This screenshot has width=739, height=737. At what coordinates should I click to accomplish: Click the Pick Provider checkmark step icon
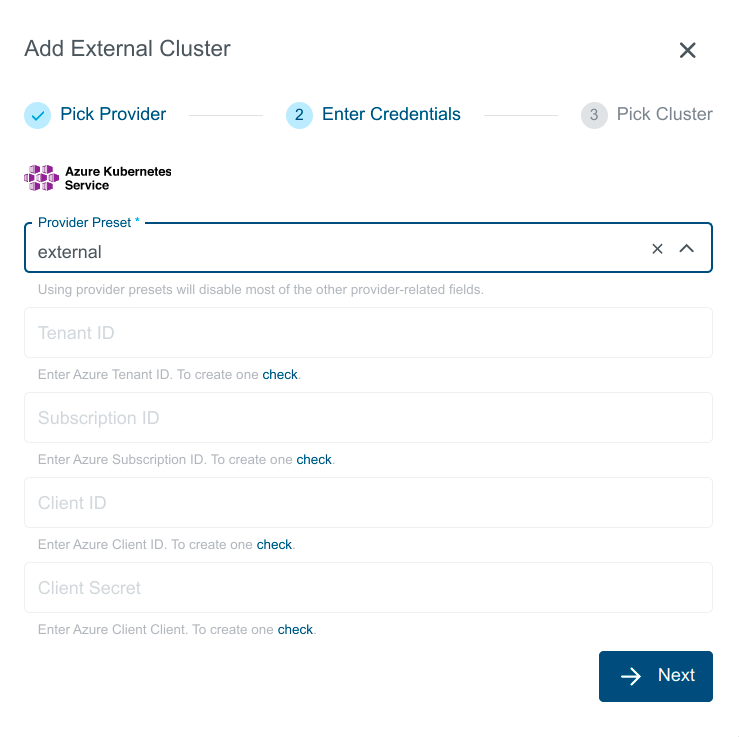pos(37,115)
